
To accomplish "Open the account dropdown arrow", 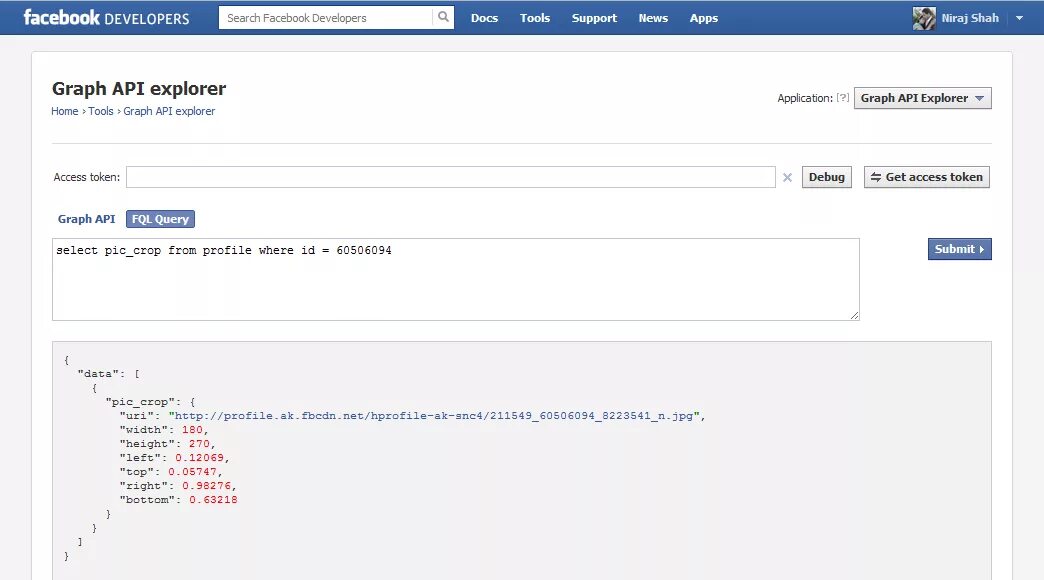I will [1019, 18].
